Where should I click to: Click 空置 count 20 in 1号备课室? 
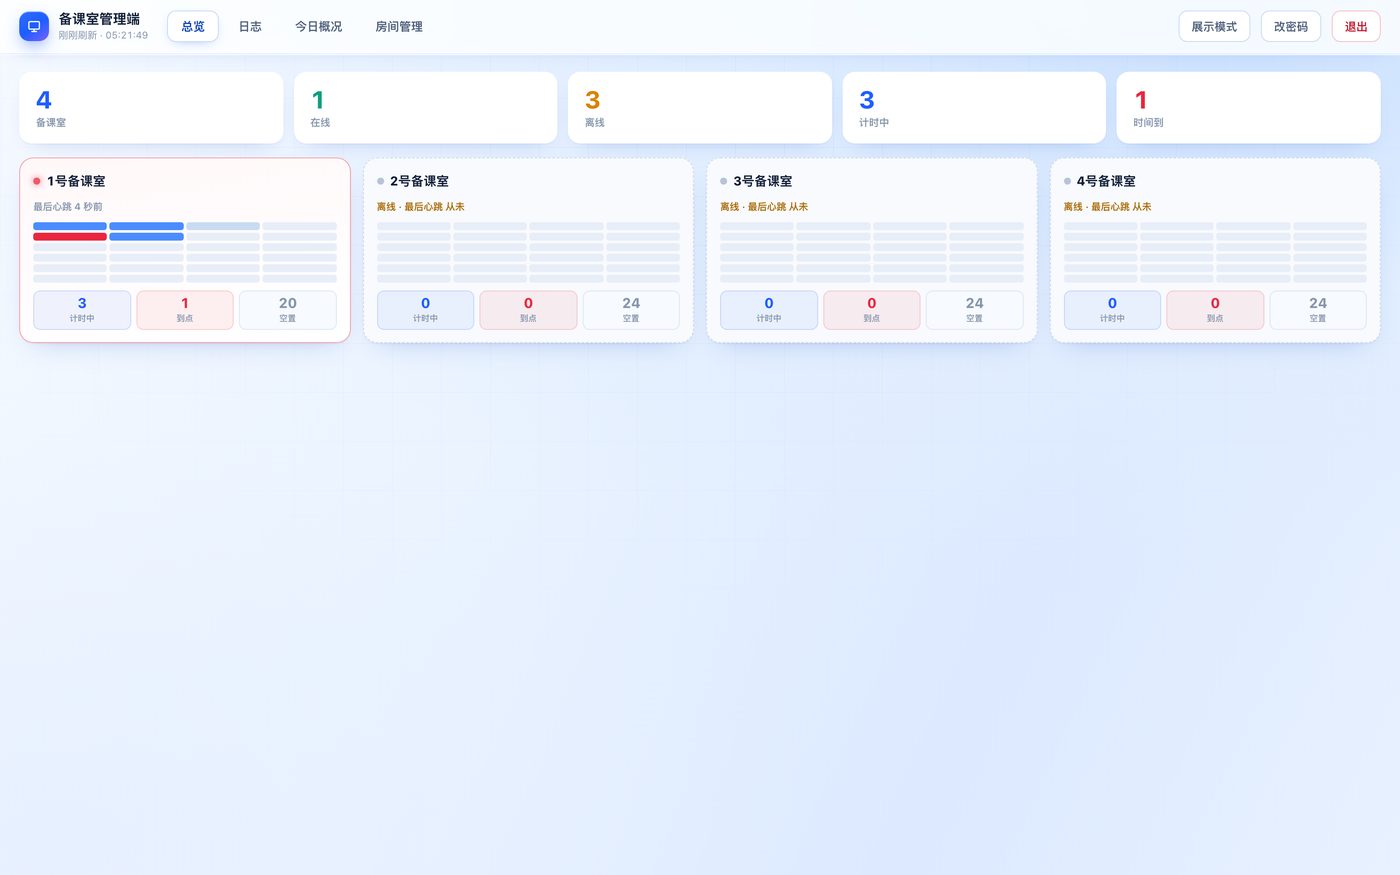(288, 310)
